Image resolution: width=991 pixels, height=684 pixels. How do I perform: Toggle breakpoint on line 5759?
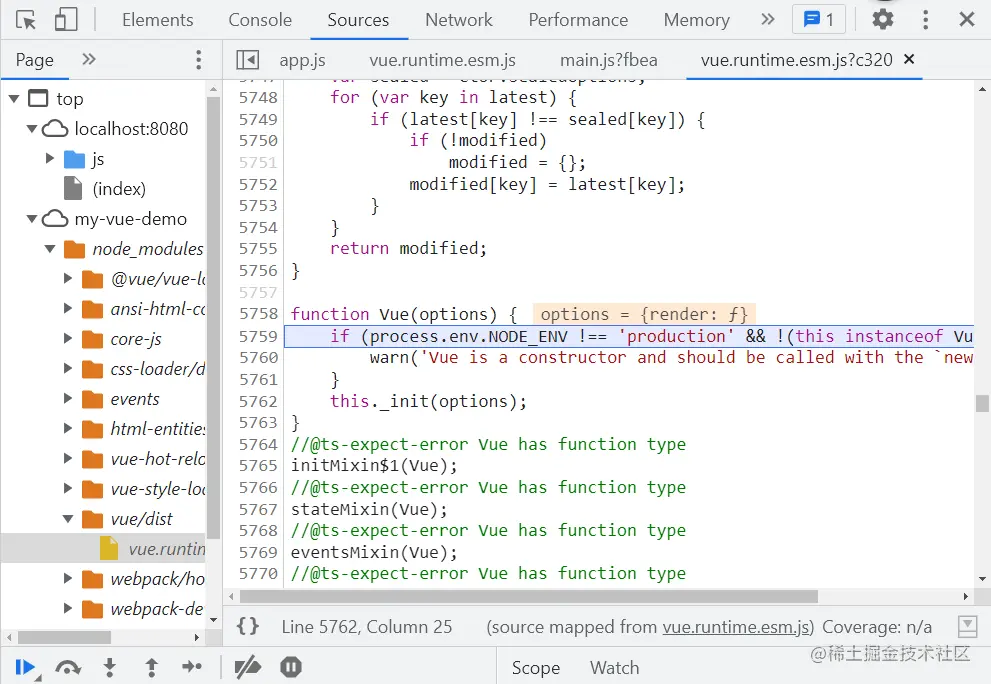coord(258,336)
